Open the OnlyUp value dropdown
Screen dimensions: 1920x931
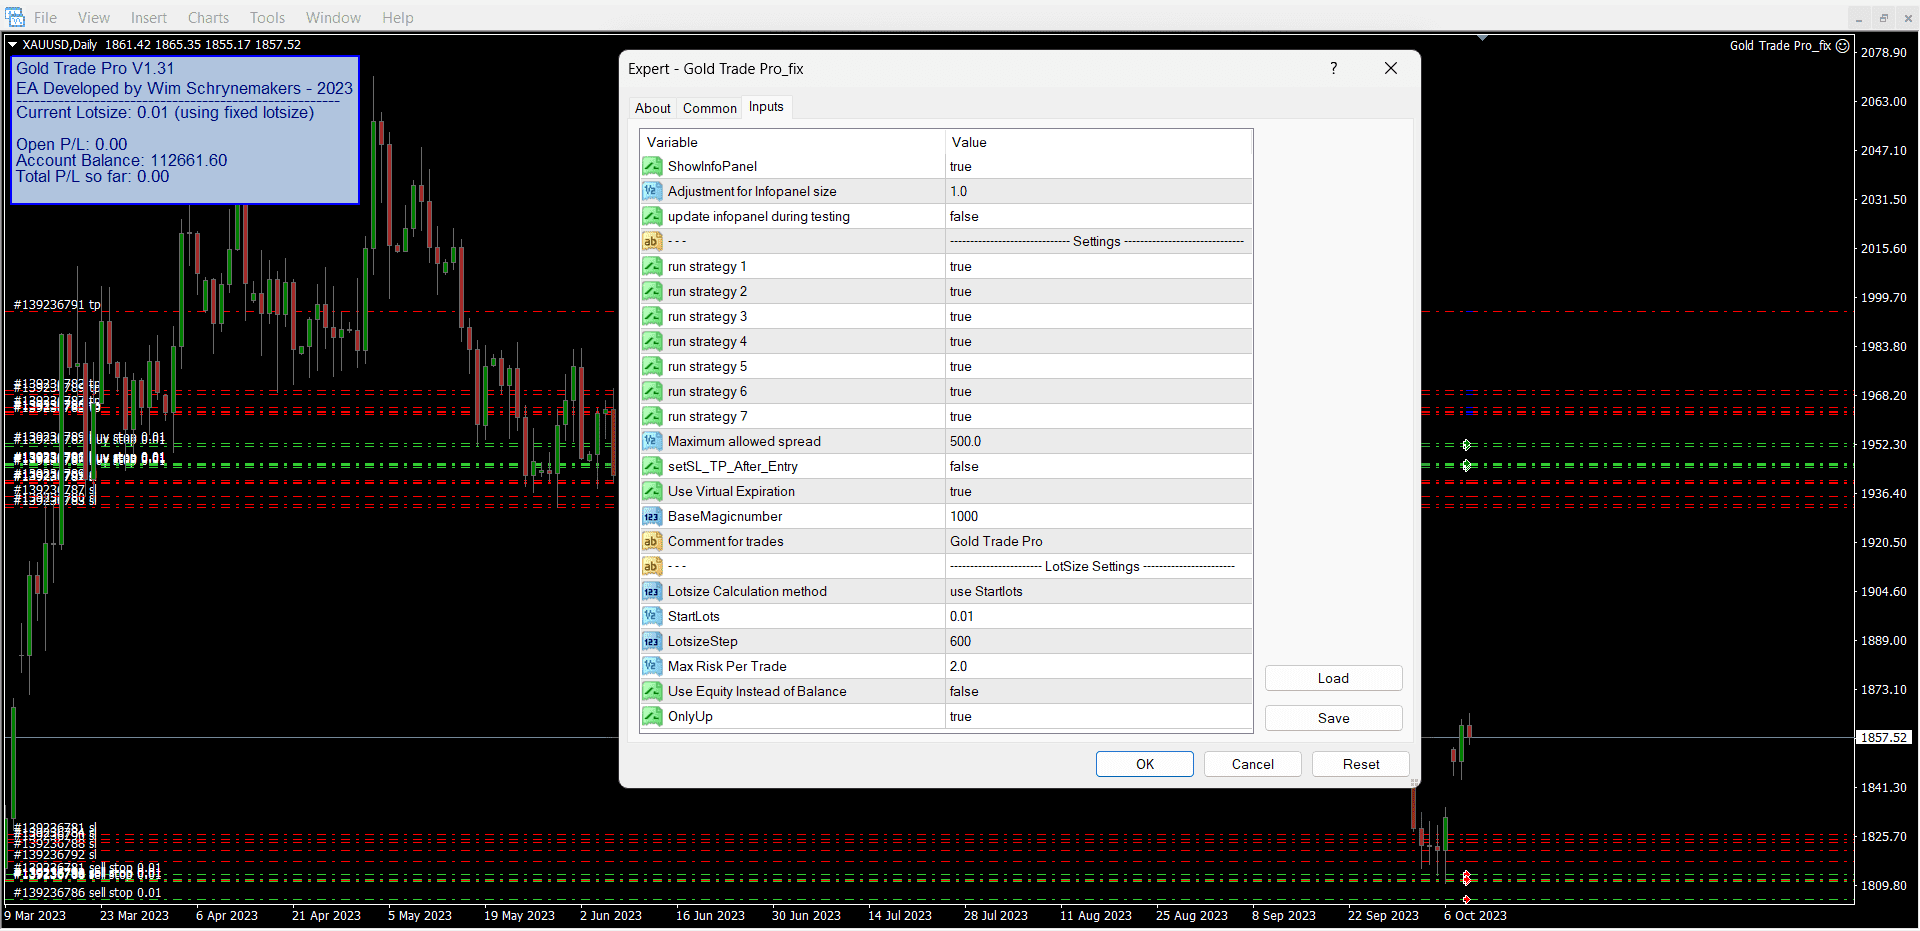[x=1096, y=717]
